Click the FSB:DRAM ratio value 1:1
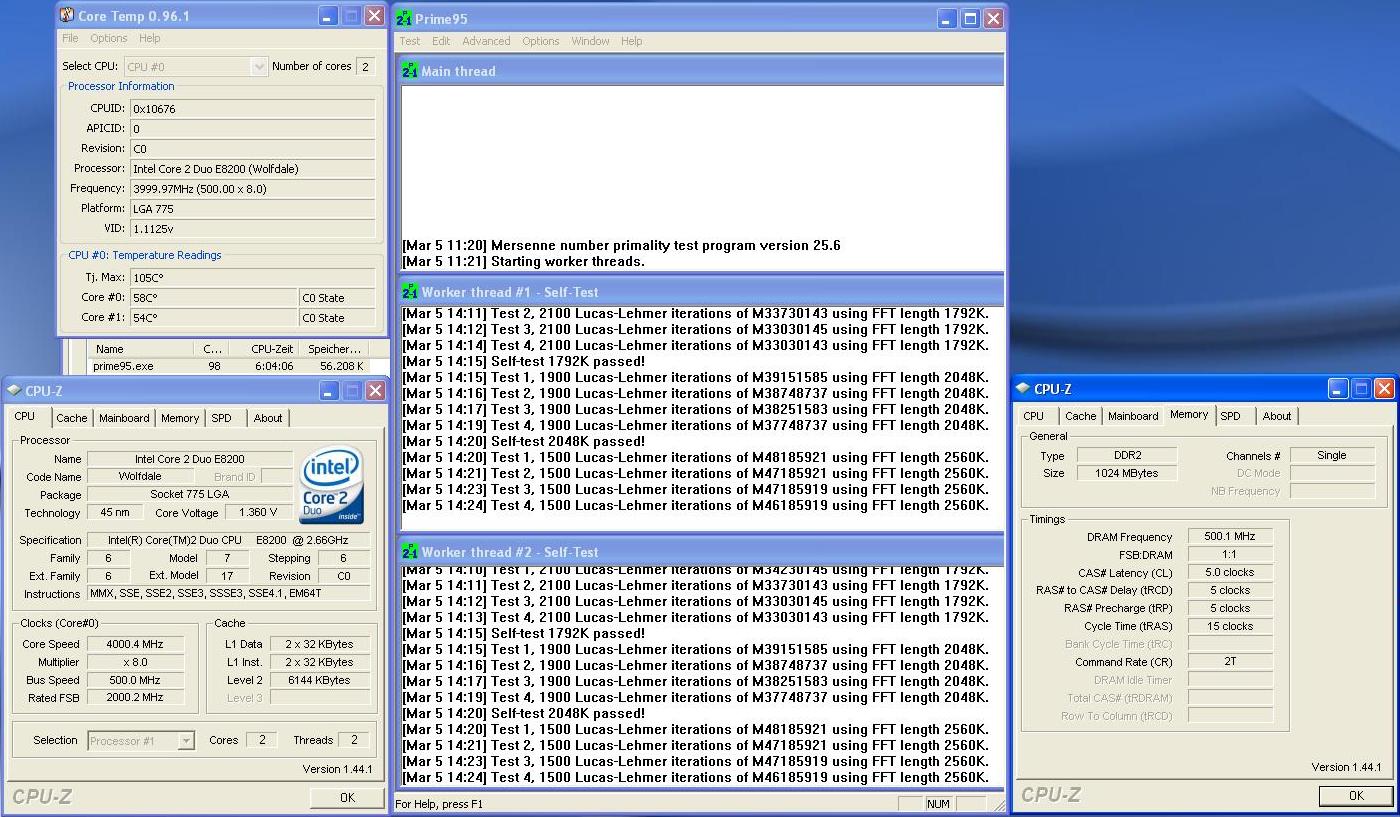Screen dimensions: 1400x817 pos(1230,555)
